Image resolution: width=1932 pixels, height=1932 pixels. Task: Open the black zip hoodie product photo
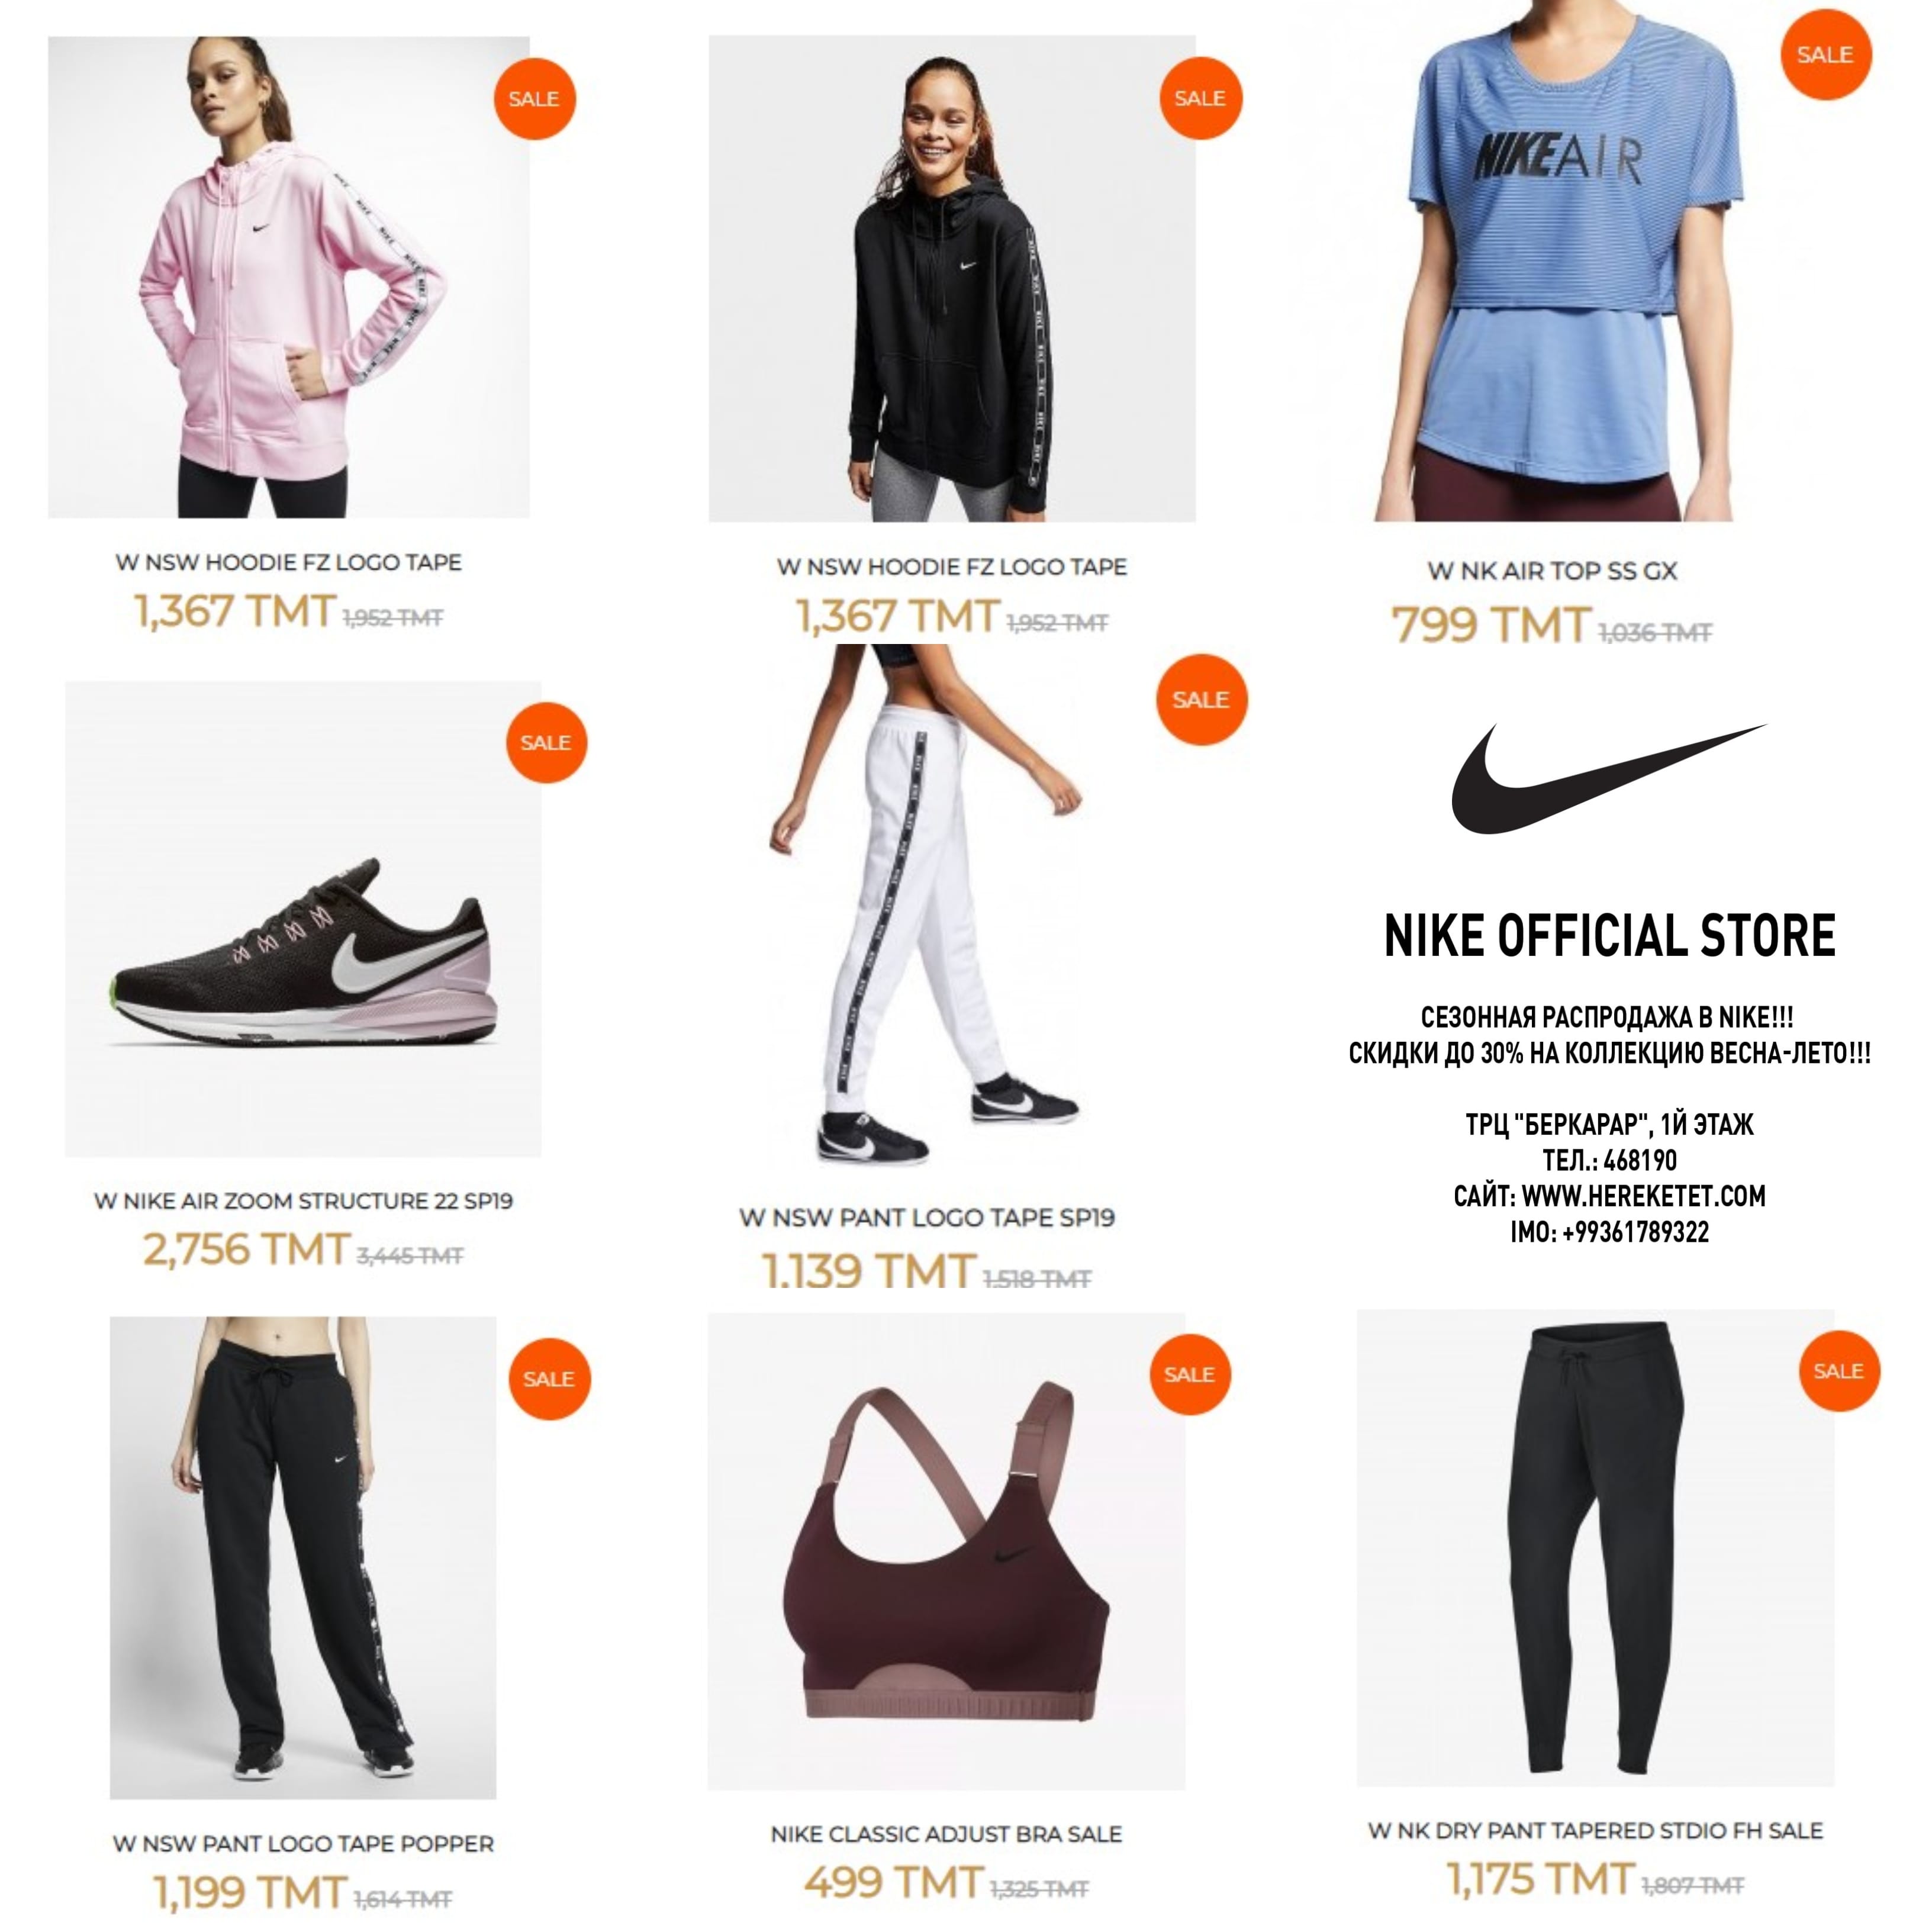tap(952, 279)
